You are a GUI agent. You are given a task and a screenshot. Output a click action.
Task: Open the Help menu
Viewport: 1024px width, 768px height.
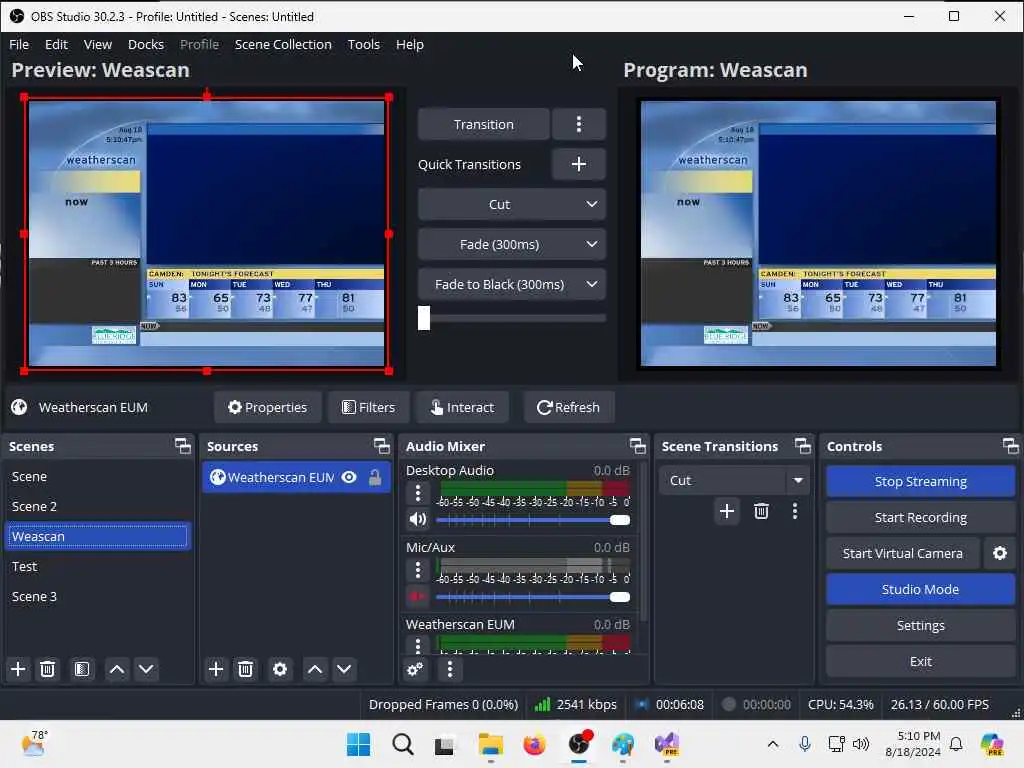(x=409, y=44)
